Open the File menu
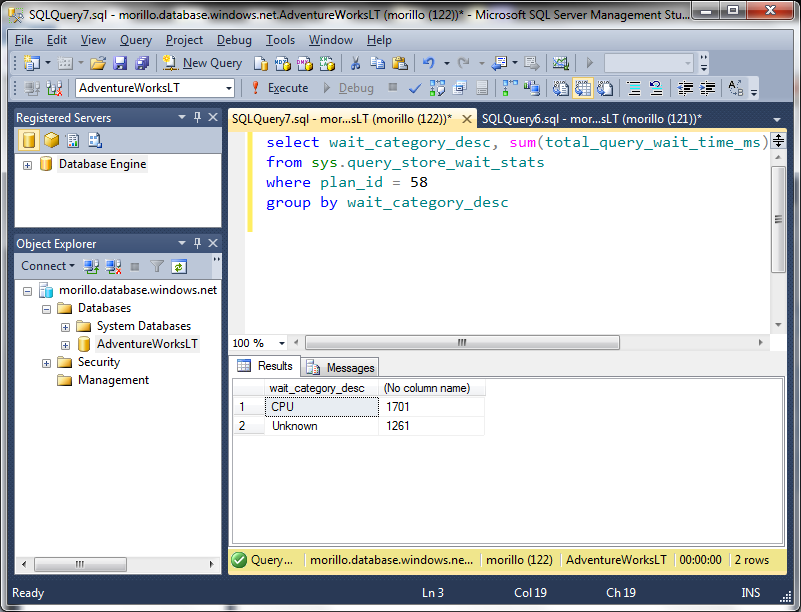 (x=24, y=40)
